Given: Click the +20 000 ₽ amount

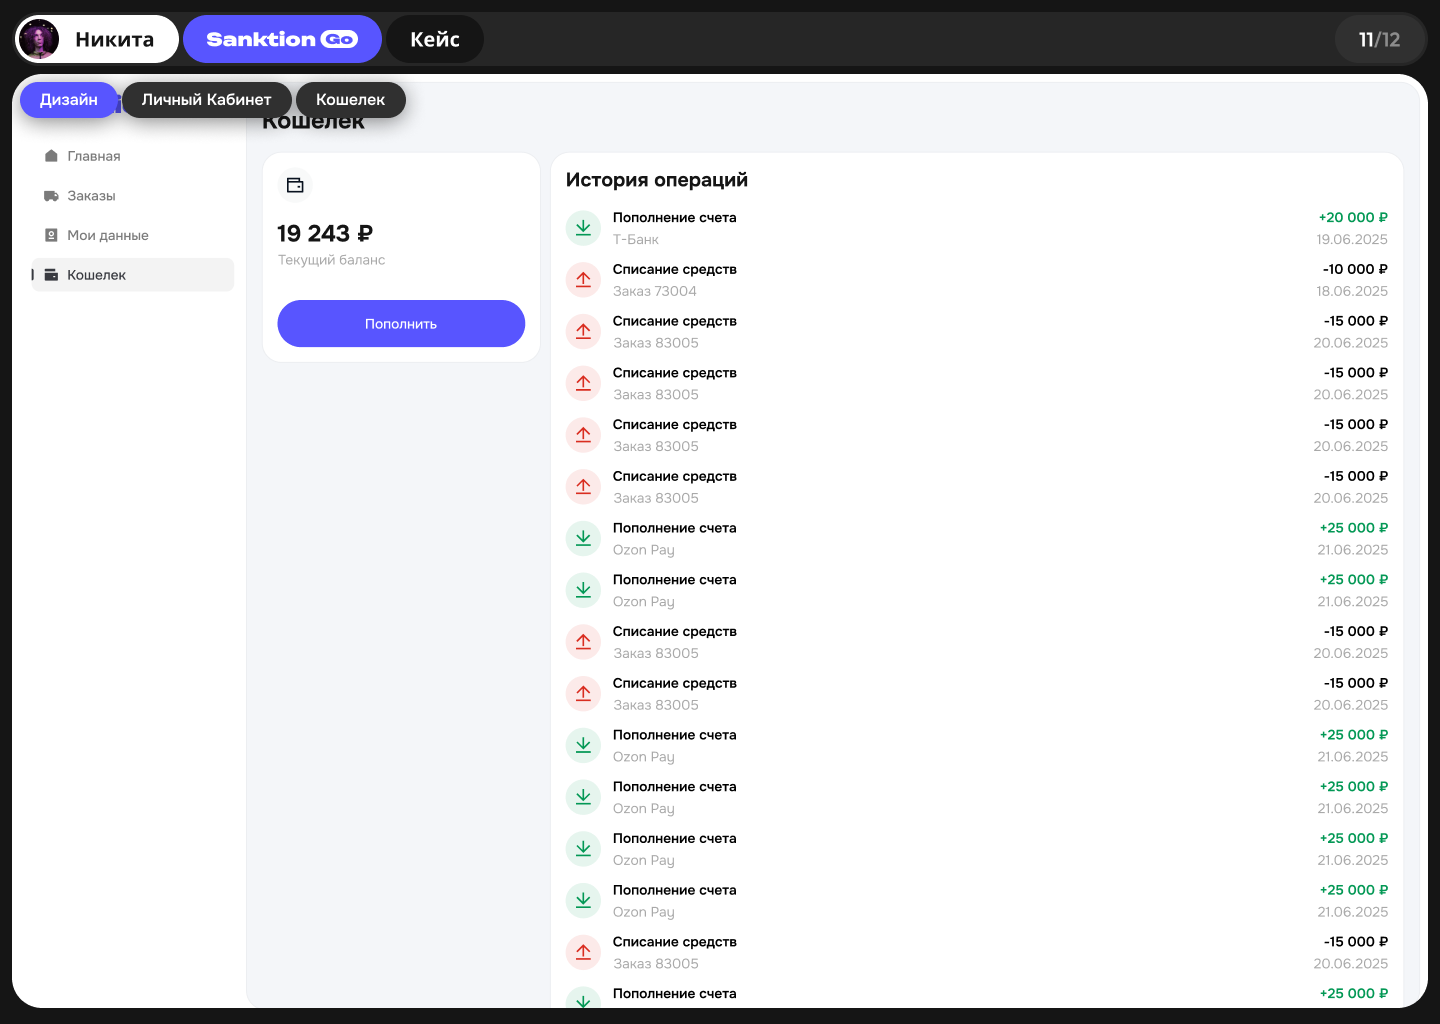Looking at the screenshot, I should pyautogui.click(x=1353, y=217).
